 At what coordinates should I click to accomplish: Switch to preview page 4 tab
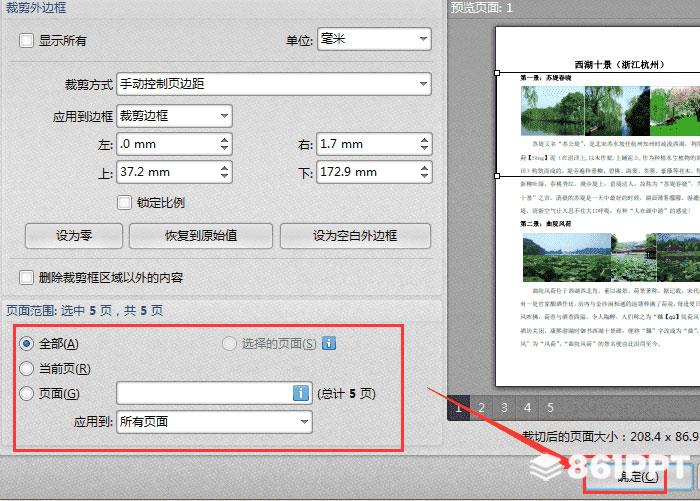click(527, 408)
